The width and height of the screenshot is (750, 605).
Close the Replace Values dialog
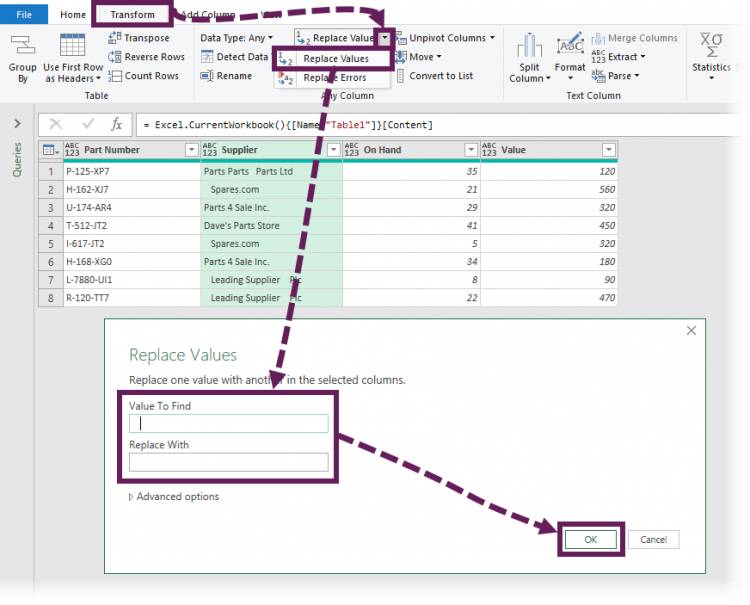pyautogui.click(x=691, y=330)
